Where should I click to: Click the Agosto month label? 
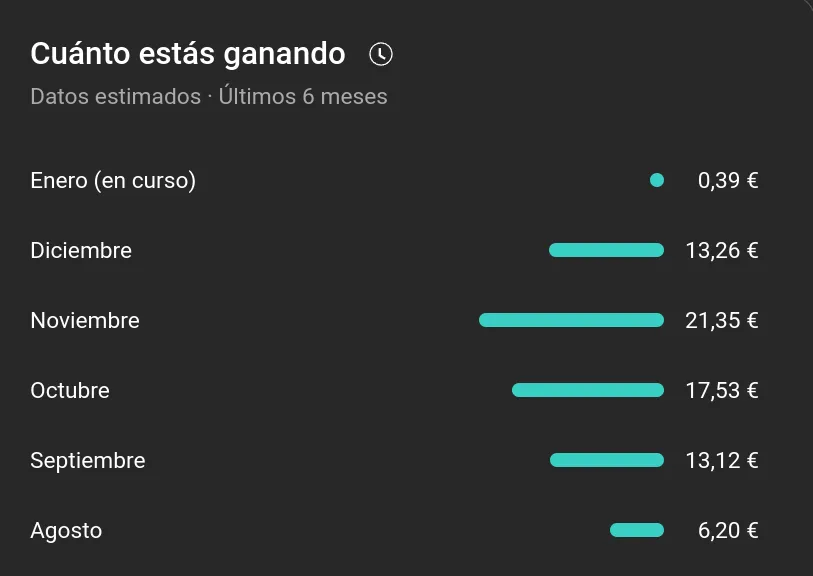(x=66, y=531)
